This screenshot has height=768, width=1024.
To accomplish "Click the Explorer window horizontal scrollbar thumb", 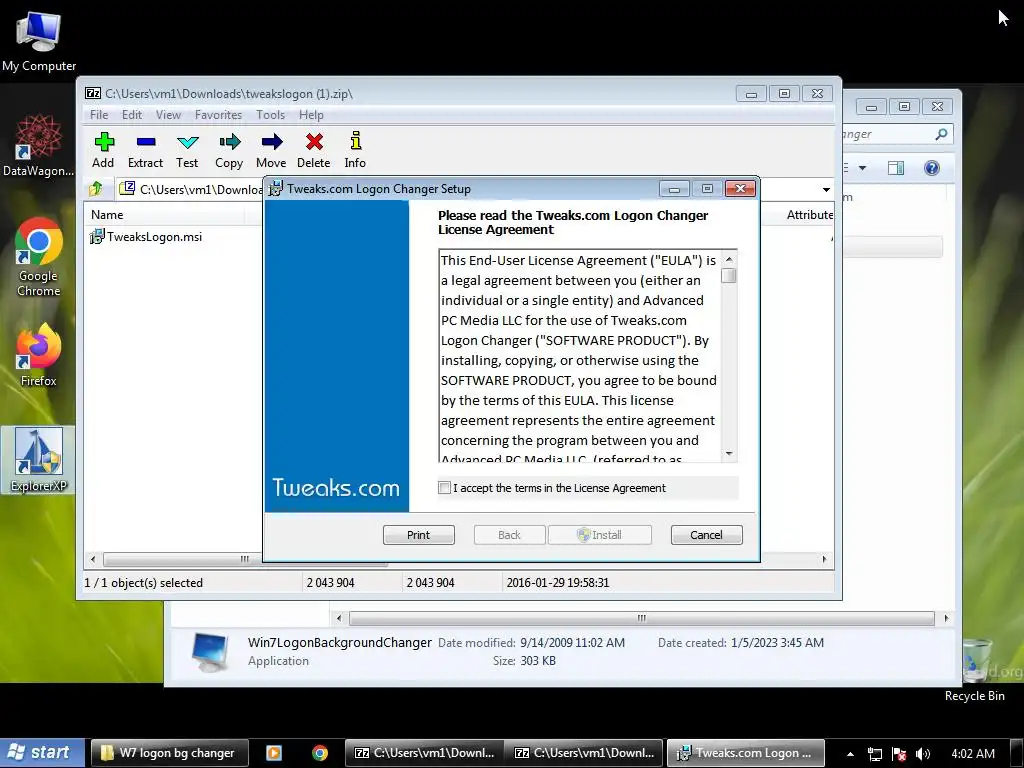I will (642, 618).
